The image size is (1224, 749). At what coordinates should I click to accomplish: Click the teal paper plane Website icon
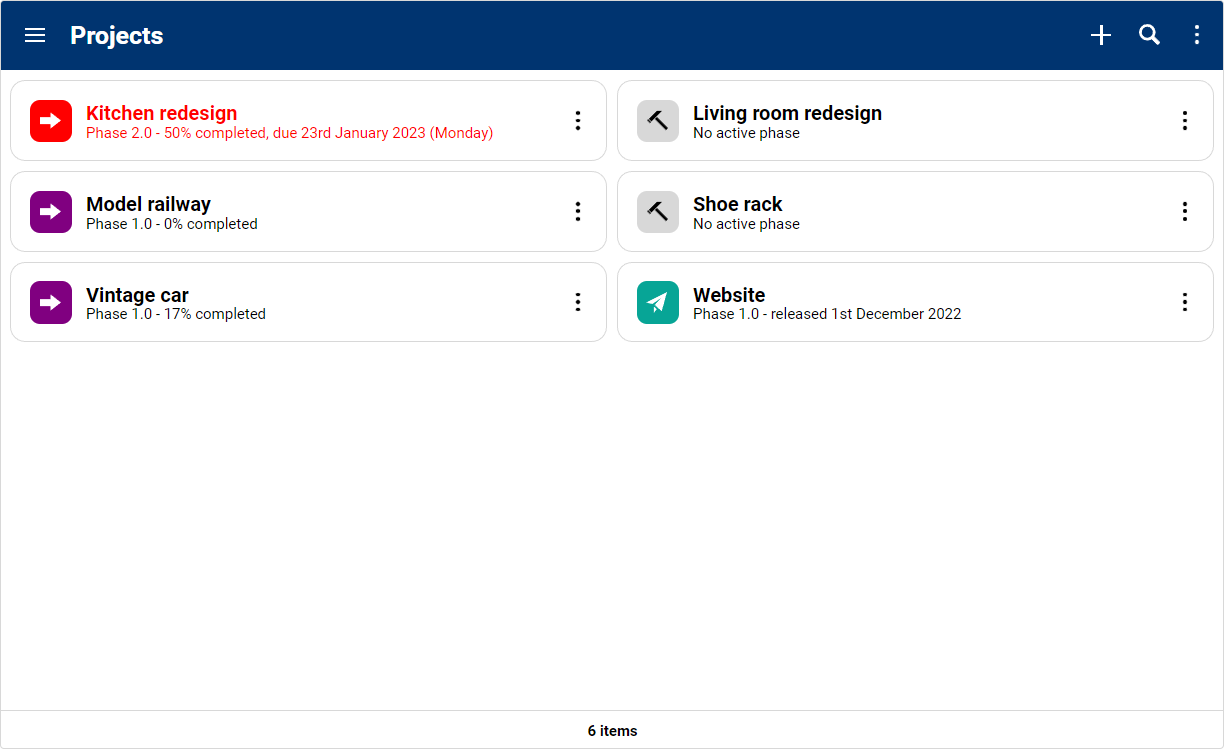pyautogui.click(x=658, y=303)
